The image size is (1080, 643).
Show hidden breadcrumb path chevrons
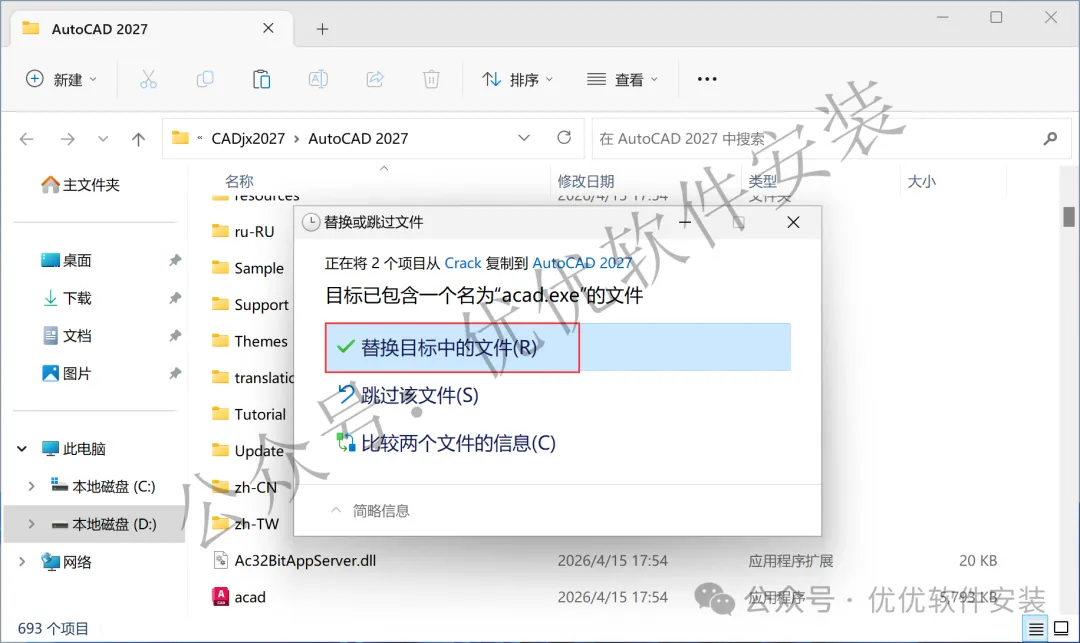200,138
